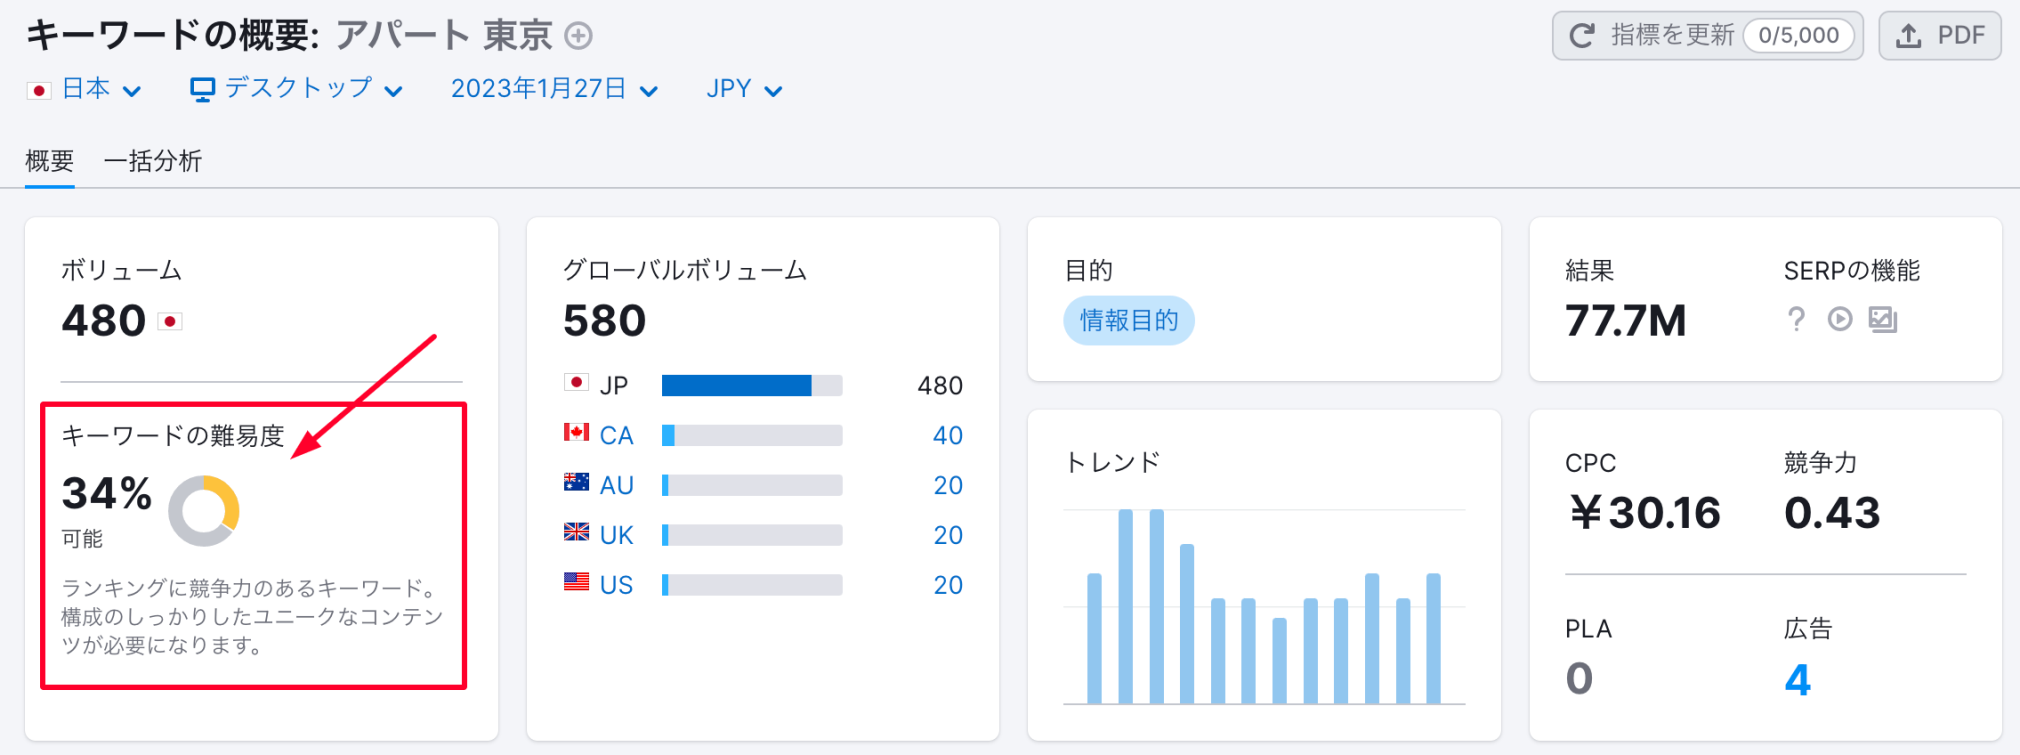Open the 2023年1月27日 date dropdown

tap(555, 90)
